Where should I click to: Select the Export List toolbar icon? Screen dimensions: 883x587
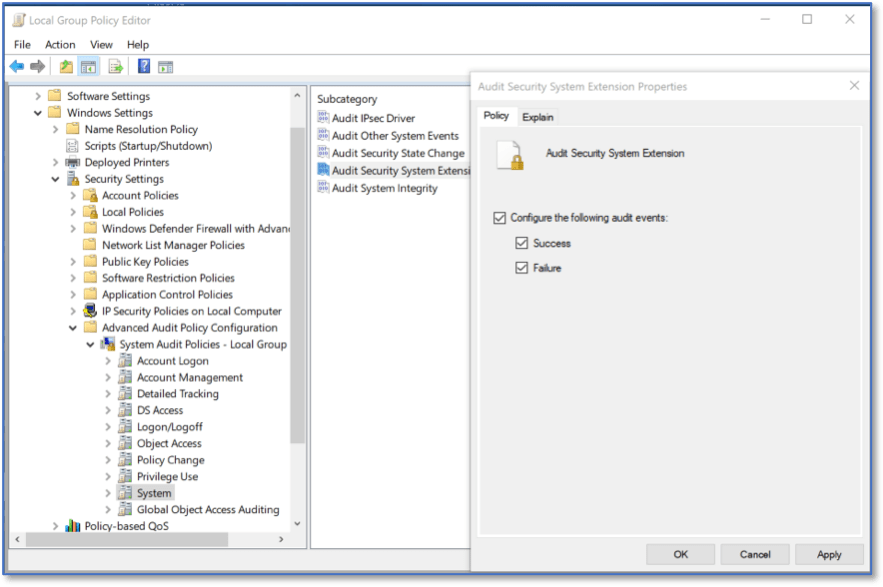tap(113, 66)
